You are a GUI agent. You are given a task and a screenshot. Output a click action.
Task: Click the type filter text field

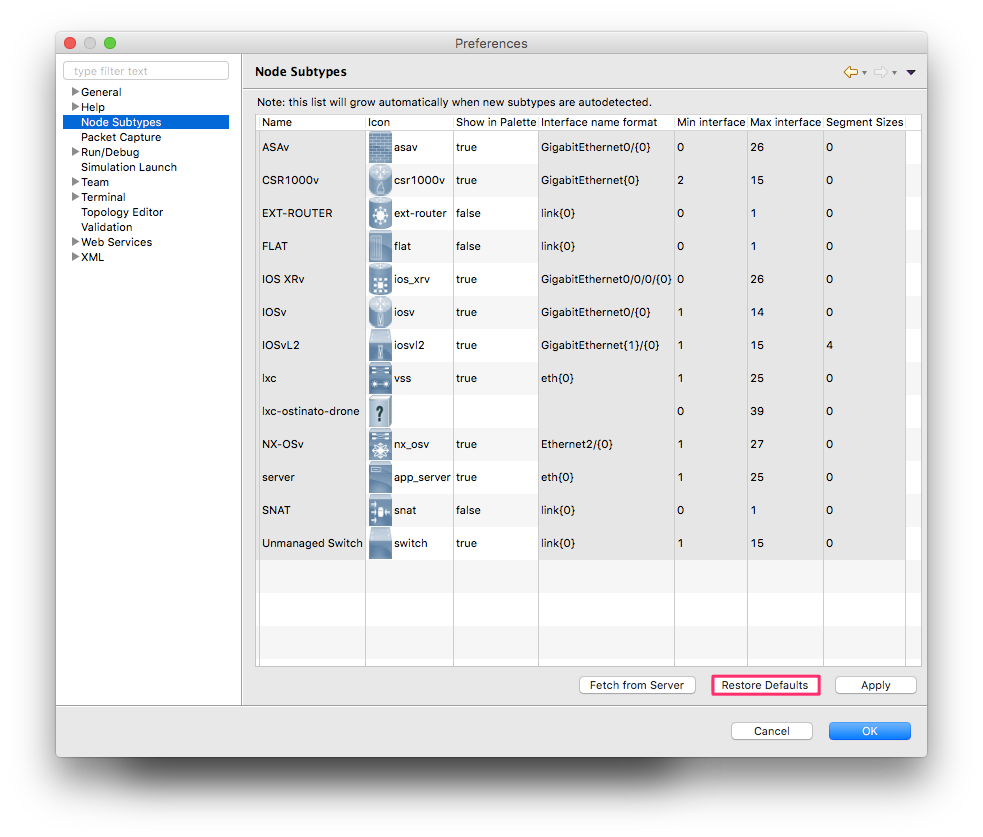click(146, 71)
